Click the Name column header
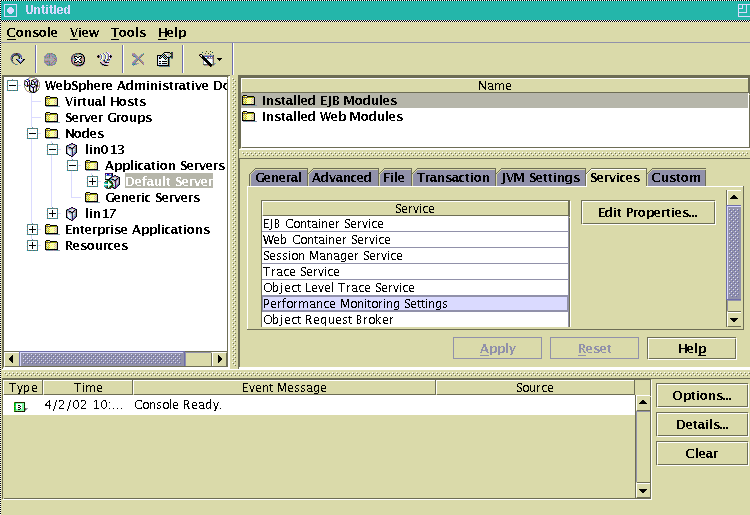Screen dimensions: 750x515 coord(495,86)
